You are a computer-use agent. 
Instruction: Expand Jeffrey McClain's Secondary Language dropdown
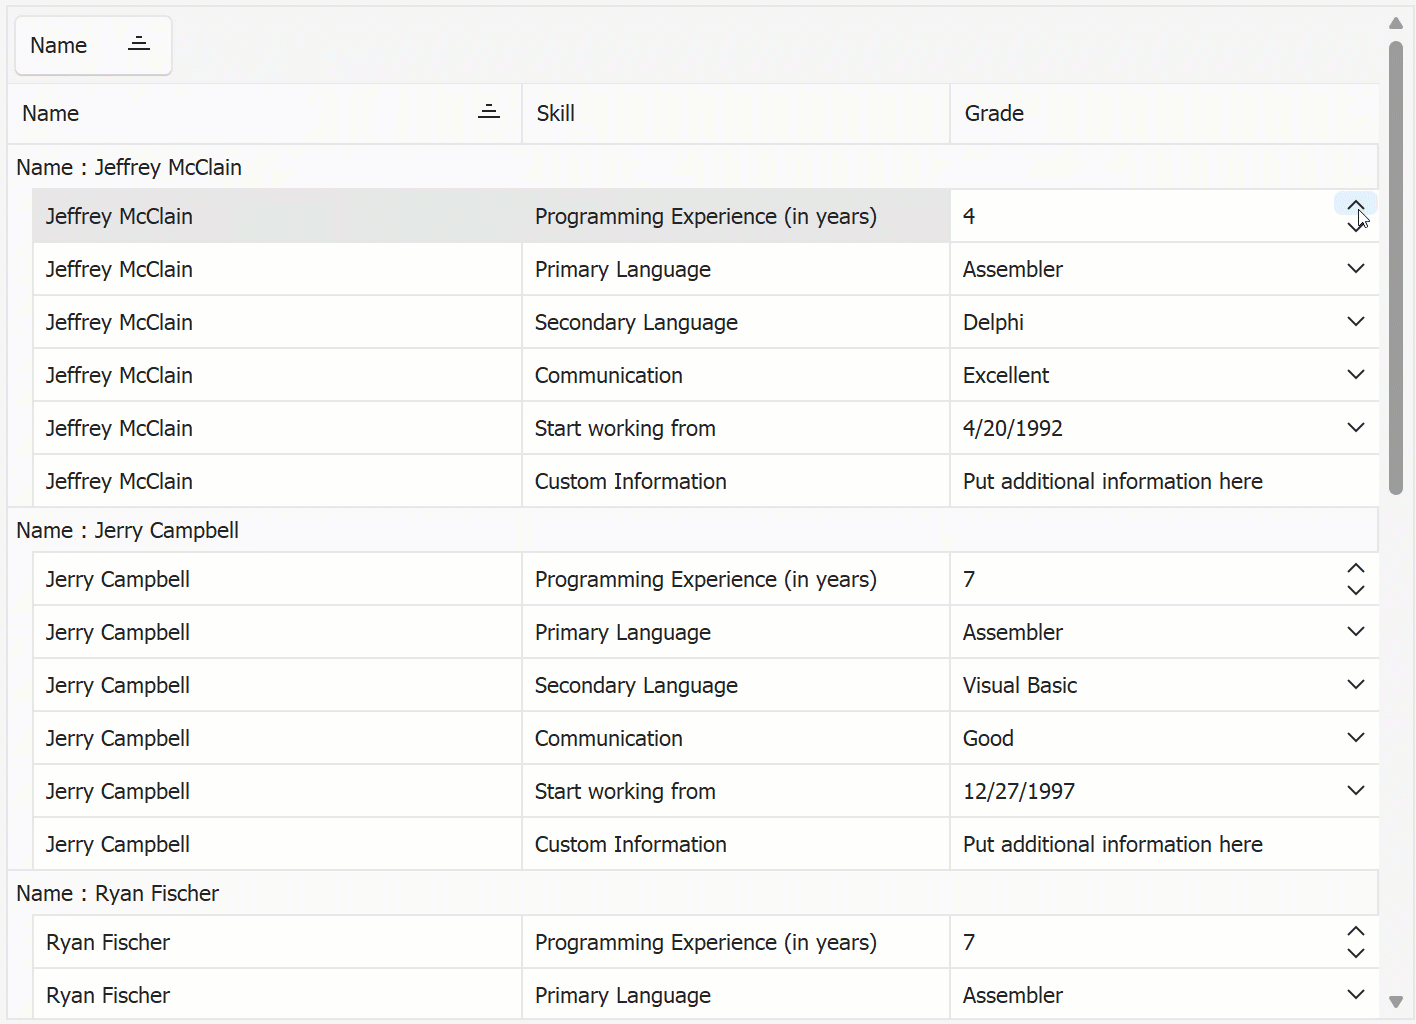[1355, 322]
